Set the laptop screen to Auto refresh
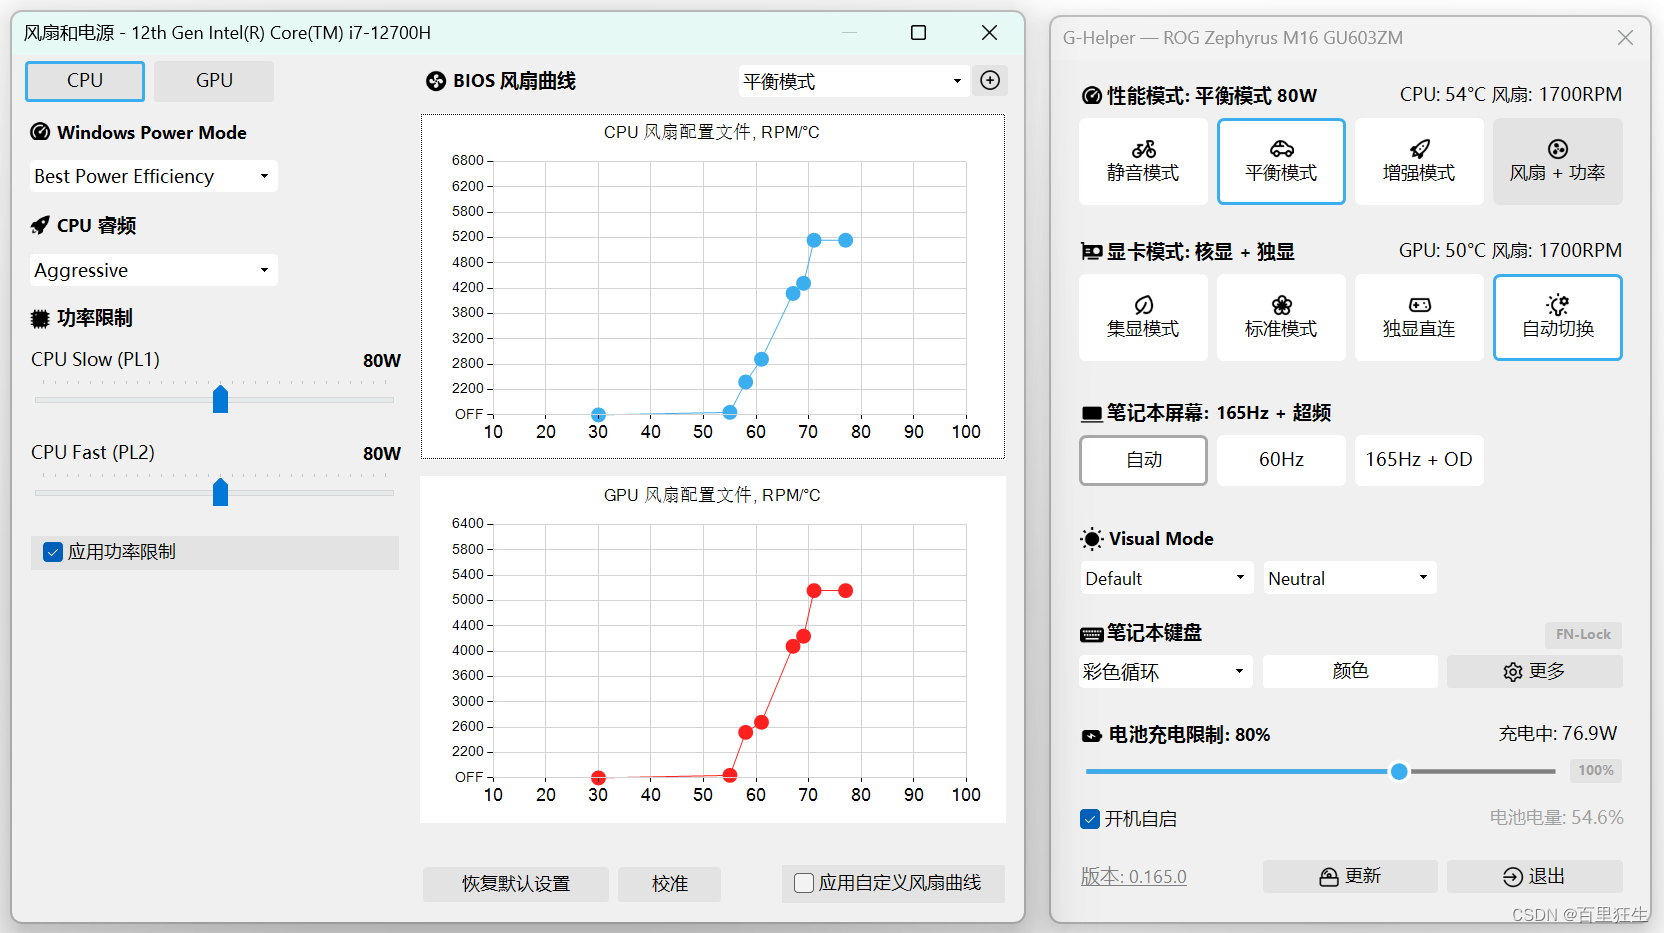The width and height of the screenshot is (1664, 933). click(x=1143, y=460)
